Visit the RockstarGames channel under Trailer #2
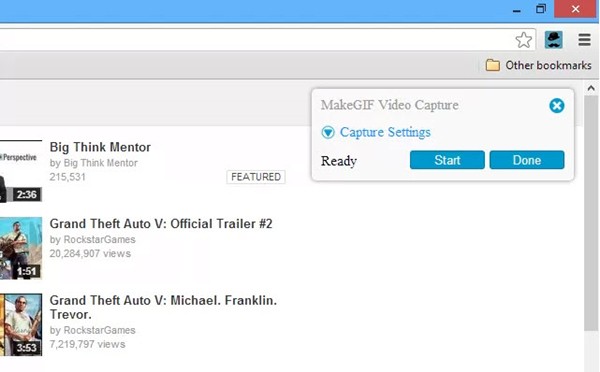Image resolution: width=600 pixels, height=372 pixels. pyautogui.click(x=99, y=240)
